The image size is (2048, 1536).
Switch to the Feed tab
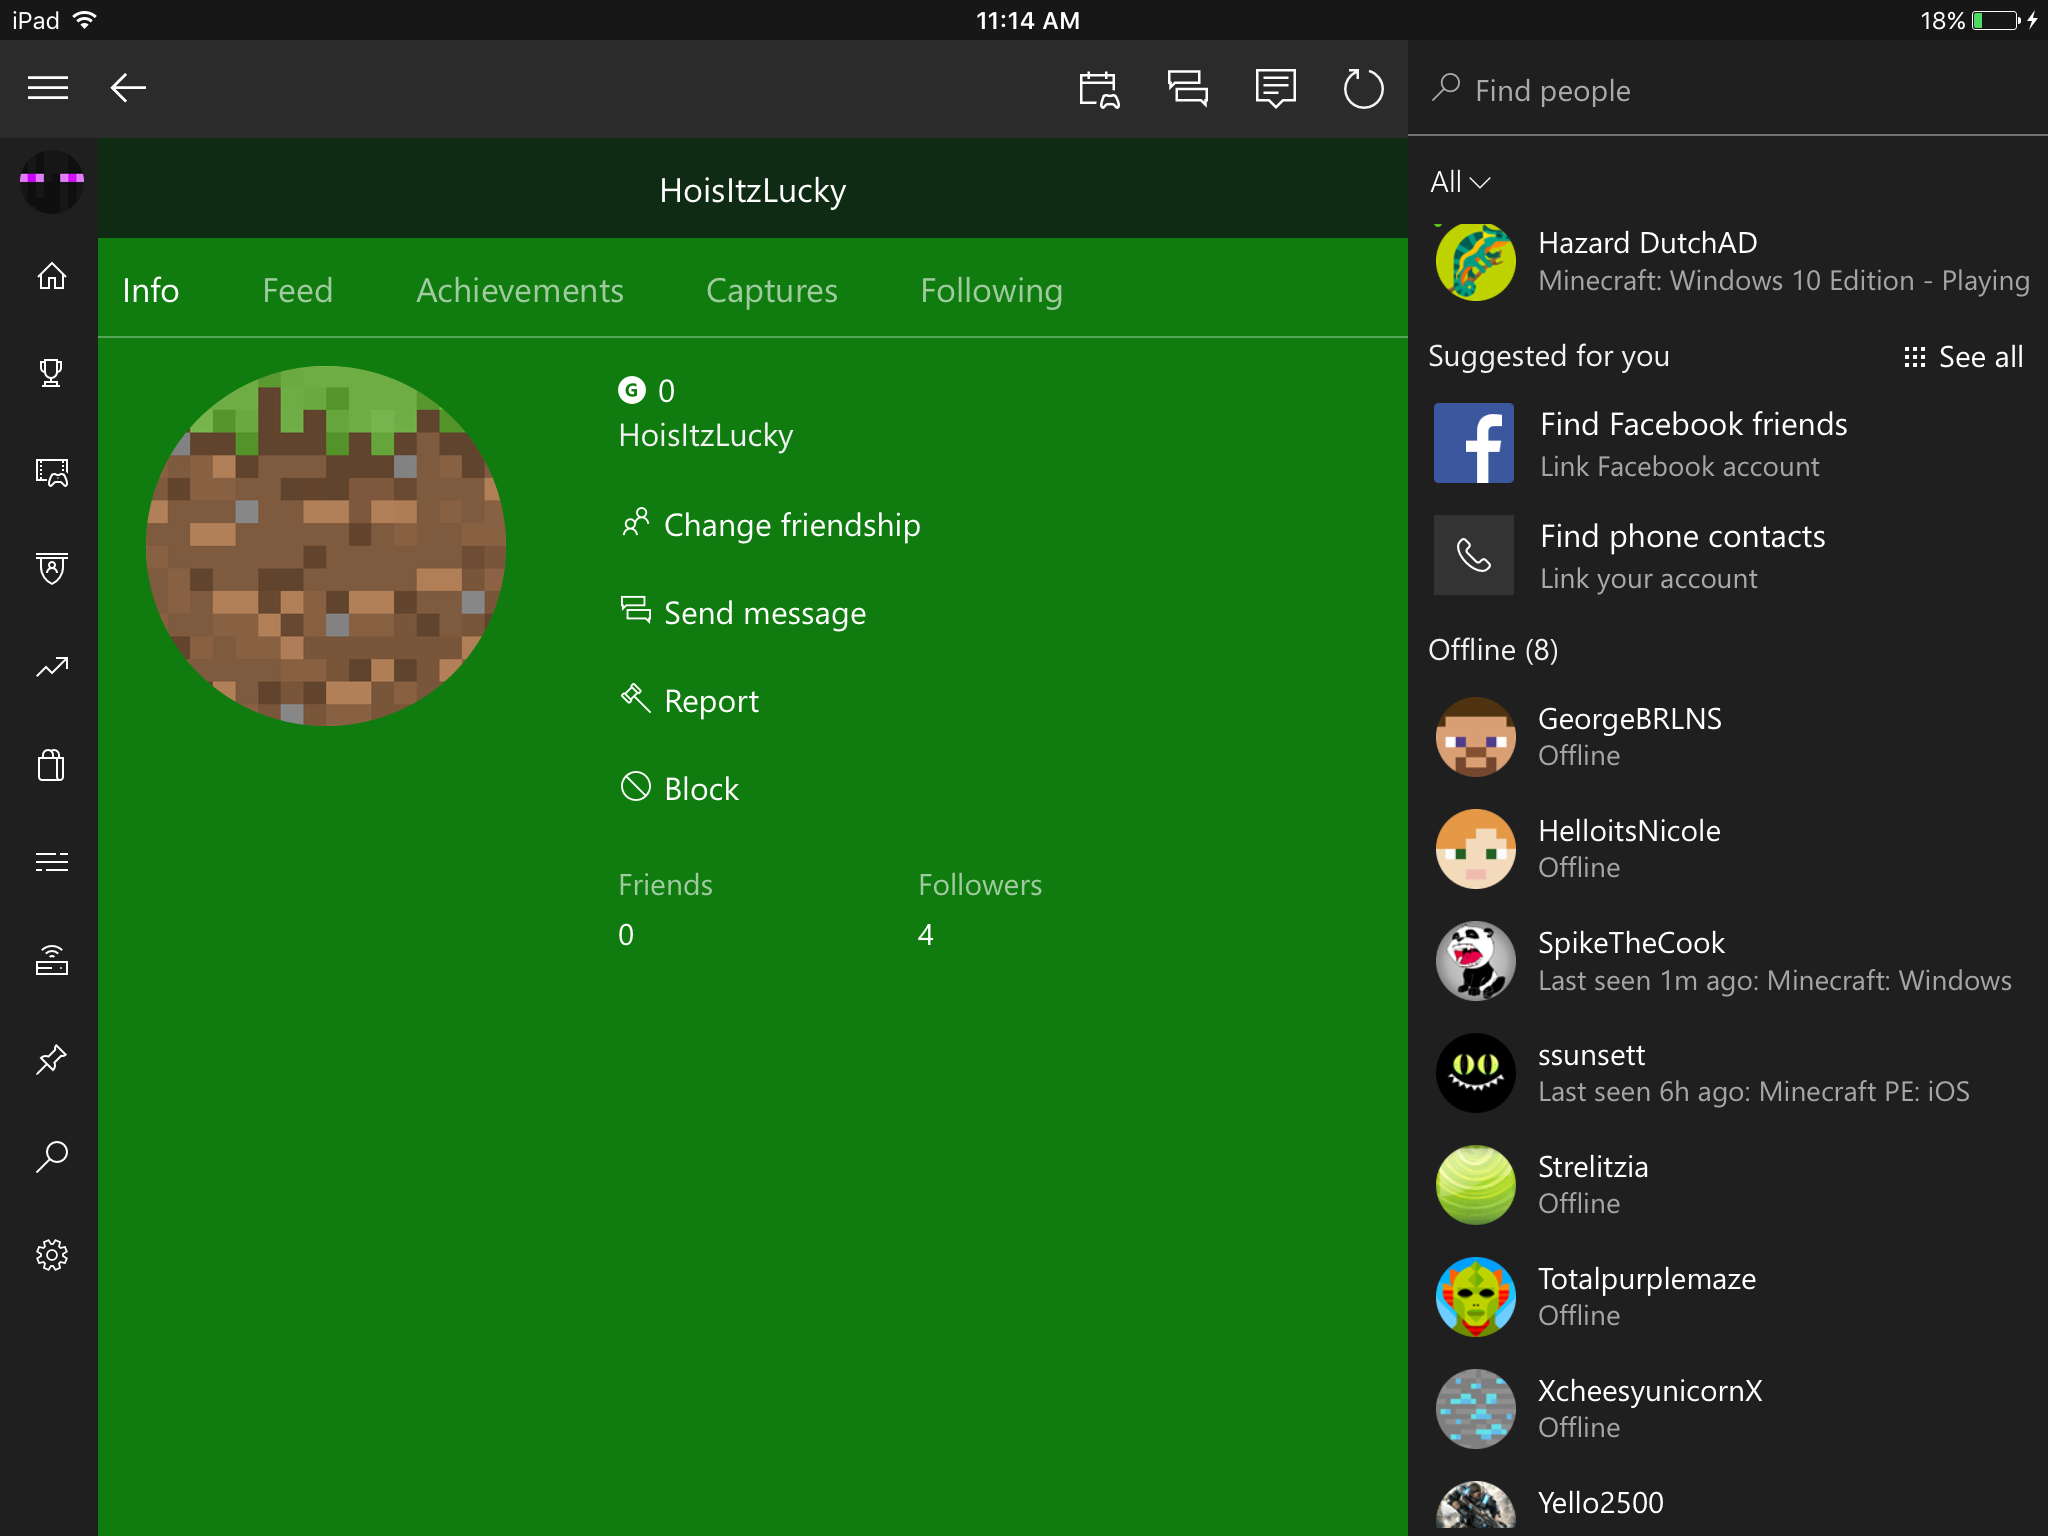coord(297,290)
